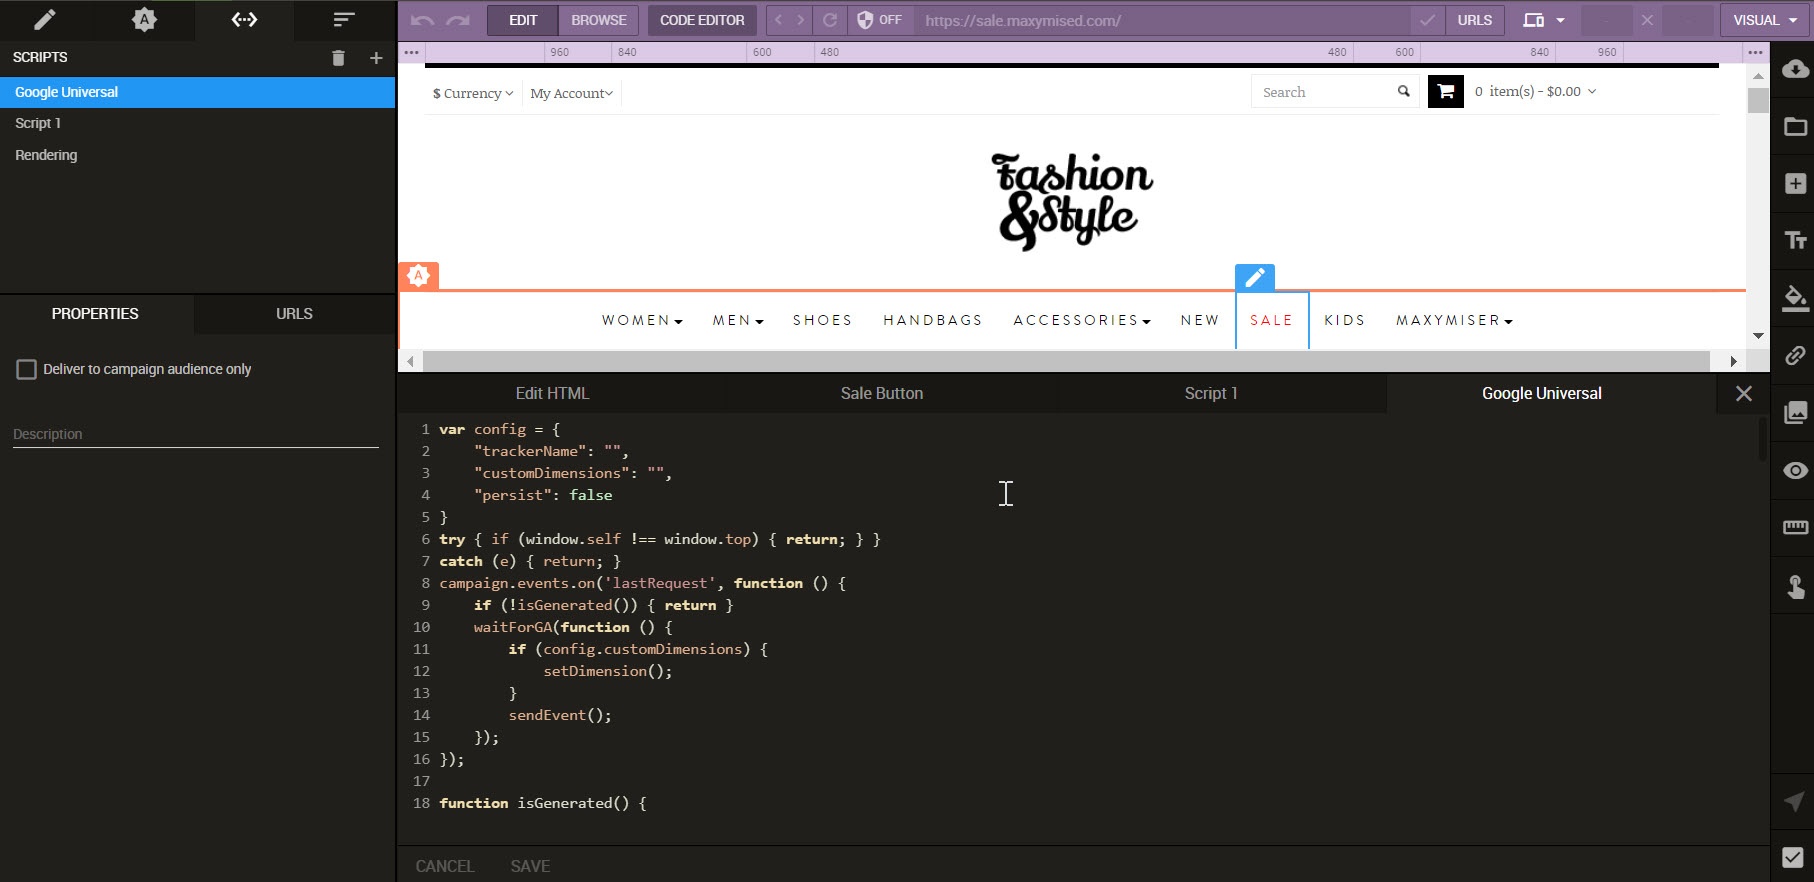This screenshot has width=1814, height=882.
Task: Click the blue pencil edit marker above SALE
Action: [x=1254, y=277]
